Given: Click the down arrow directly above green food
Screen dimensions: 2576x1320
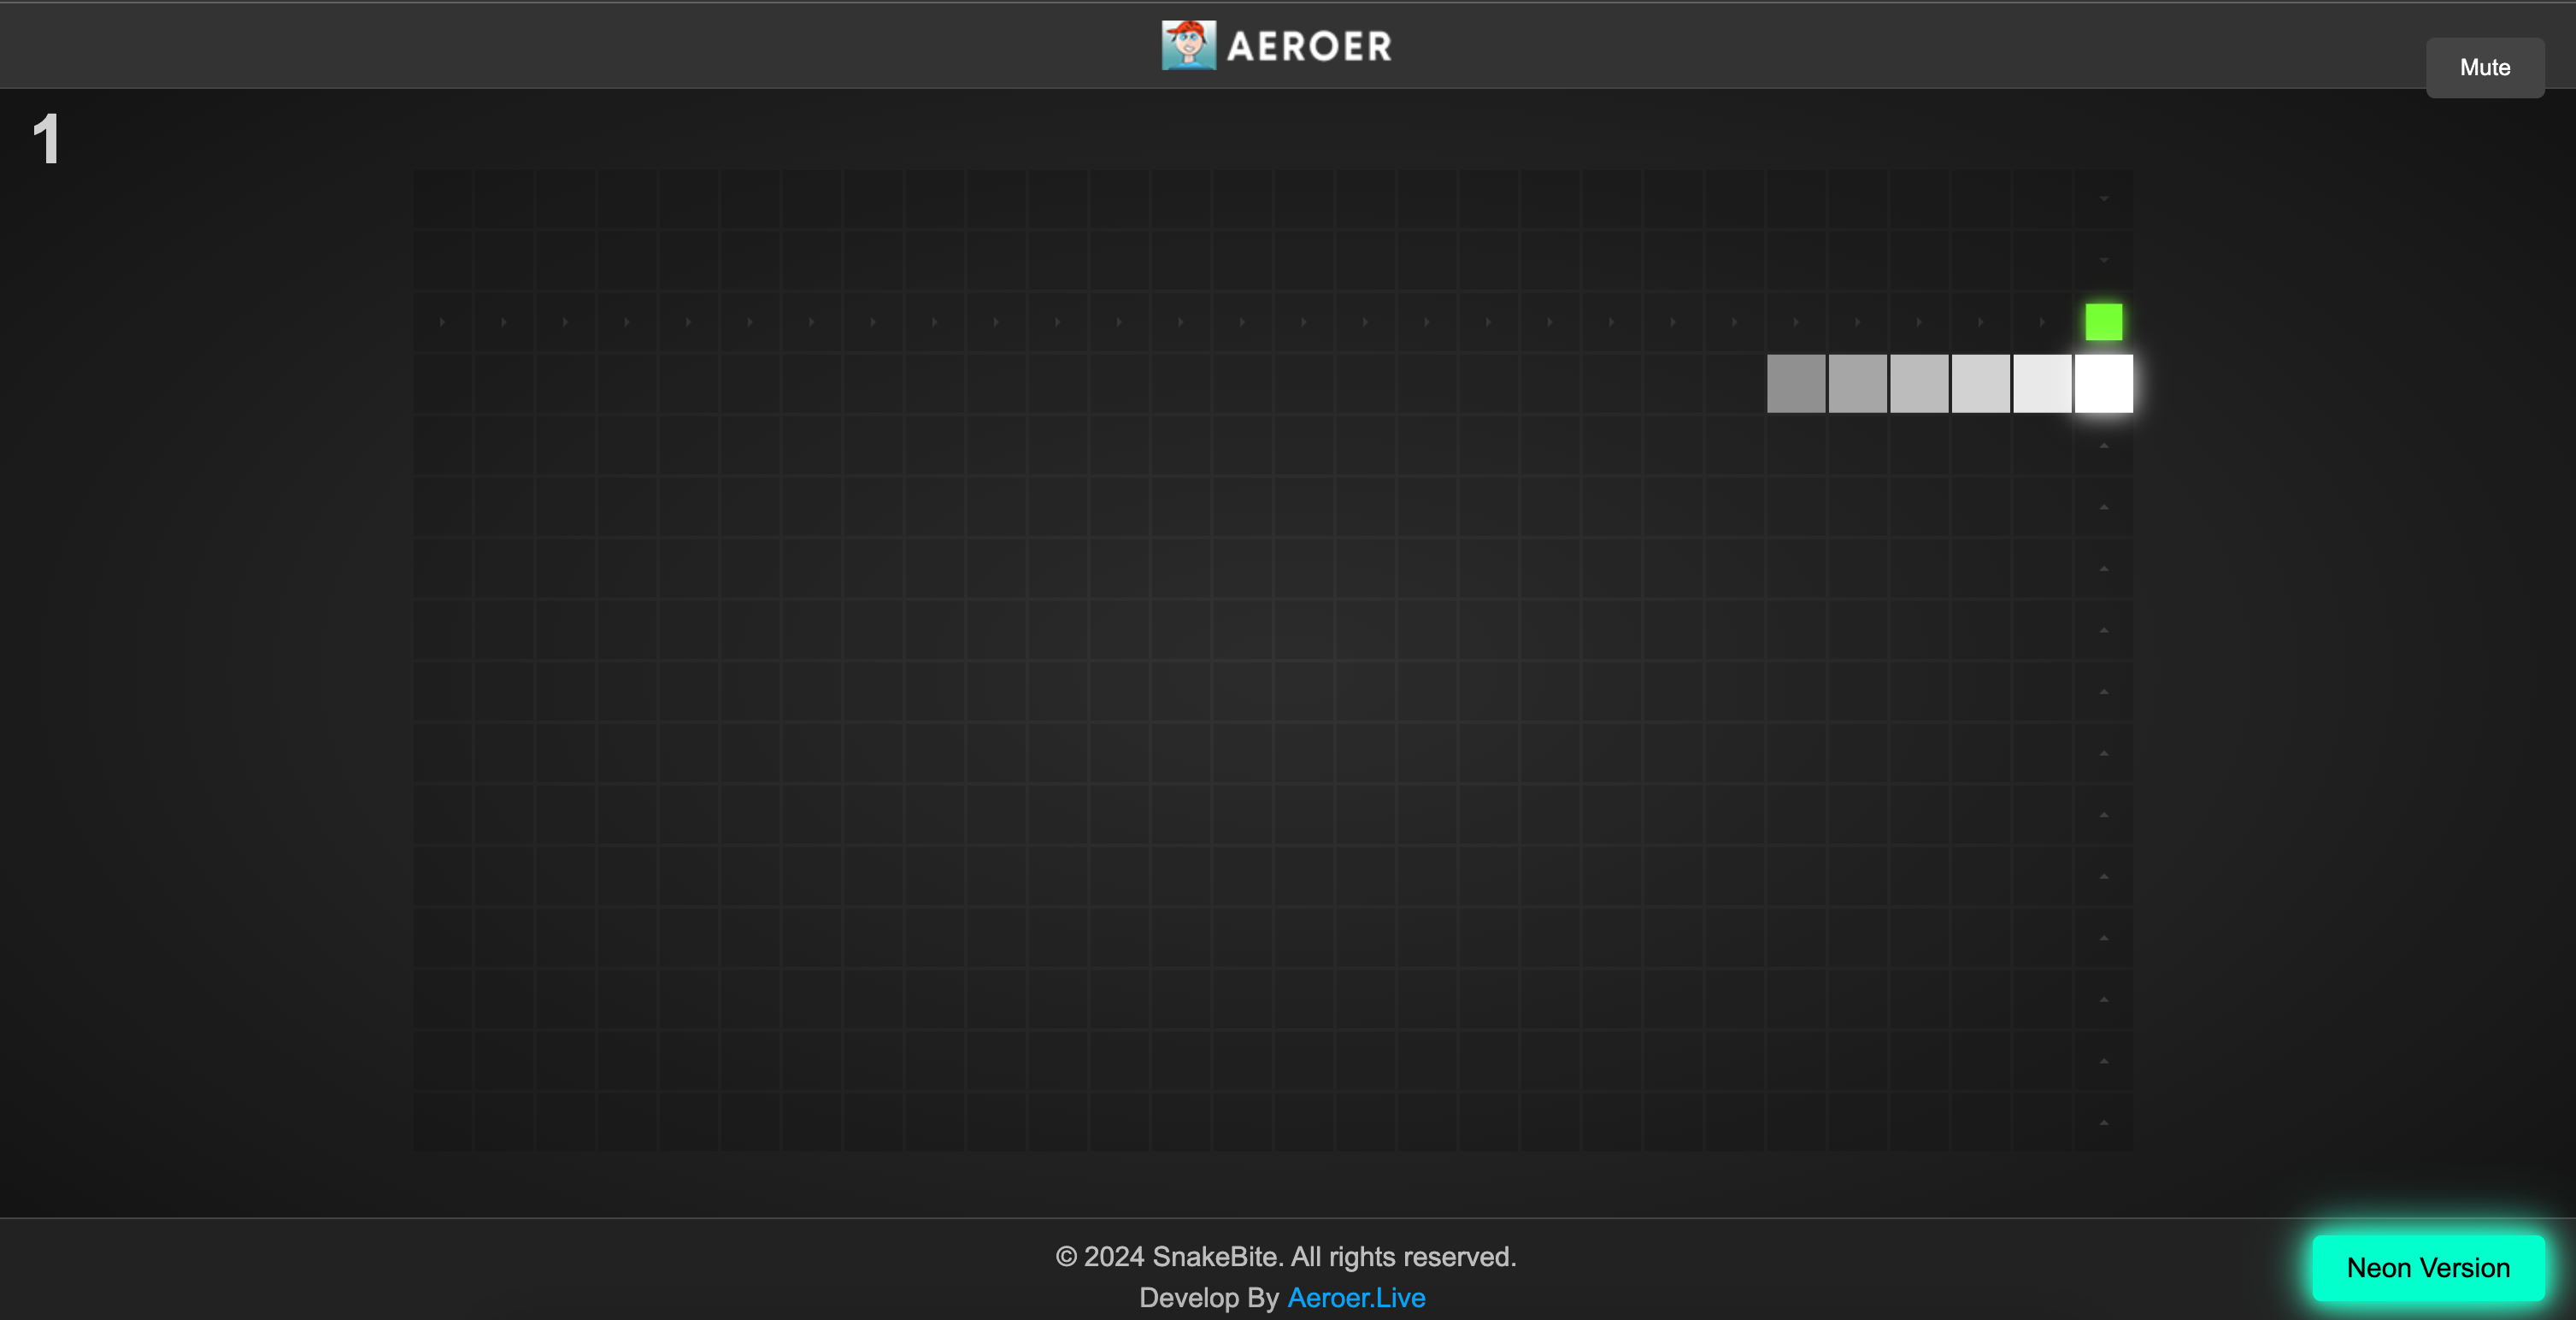Looking at the screenshot, I should (2103, 260).
